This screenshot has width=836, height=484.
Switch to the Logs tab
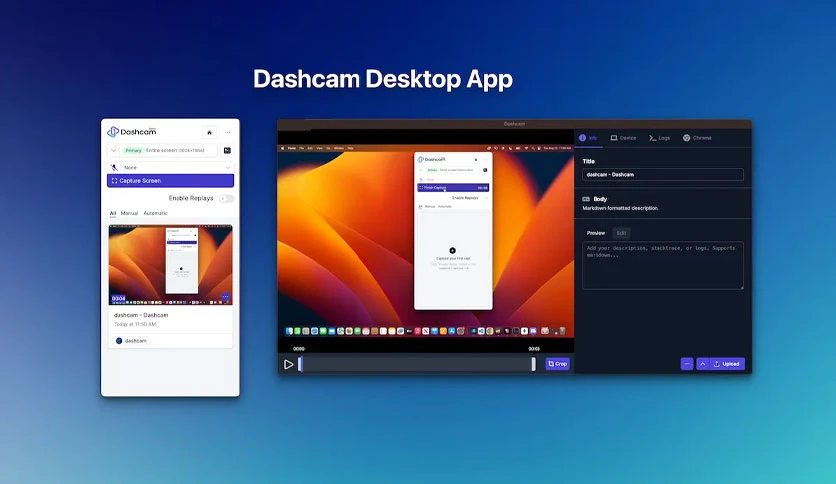(659, 138)
